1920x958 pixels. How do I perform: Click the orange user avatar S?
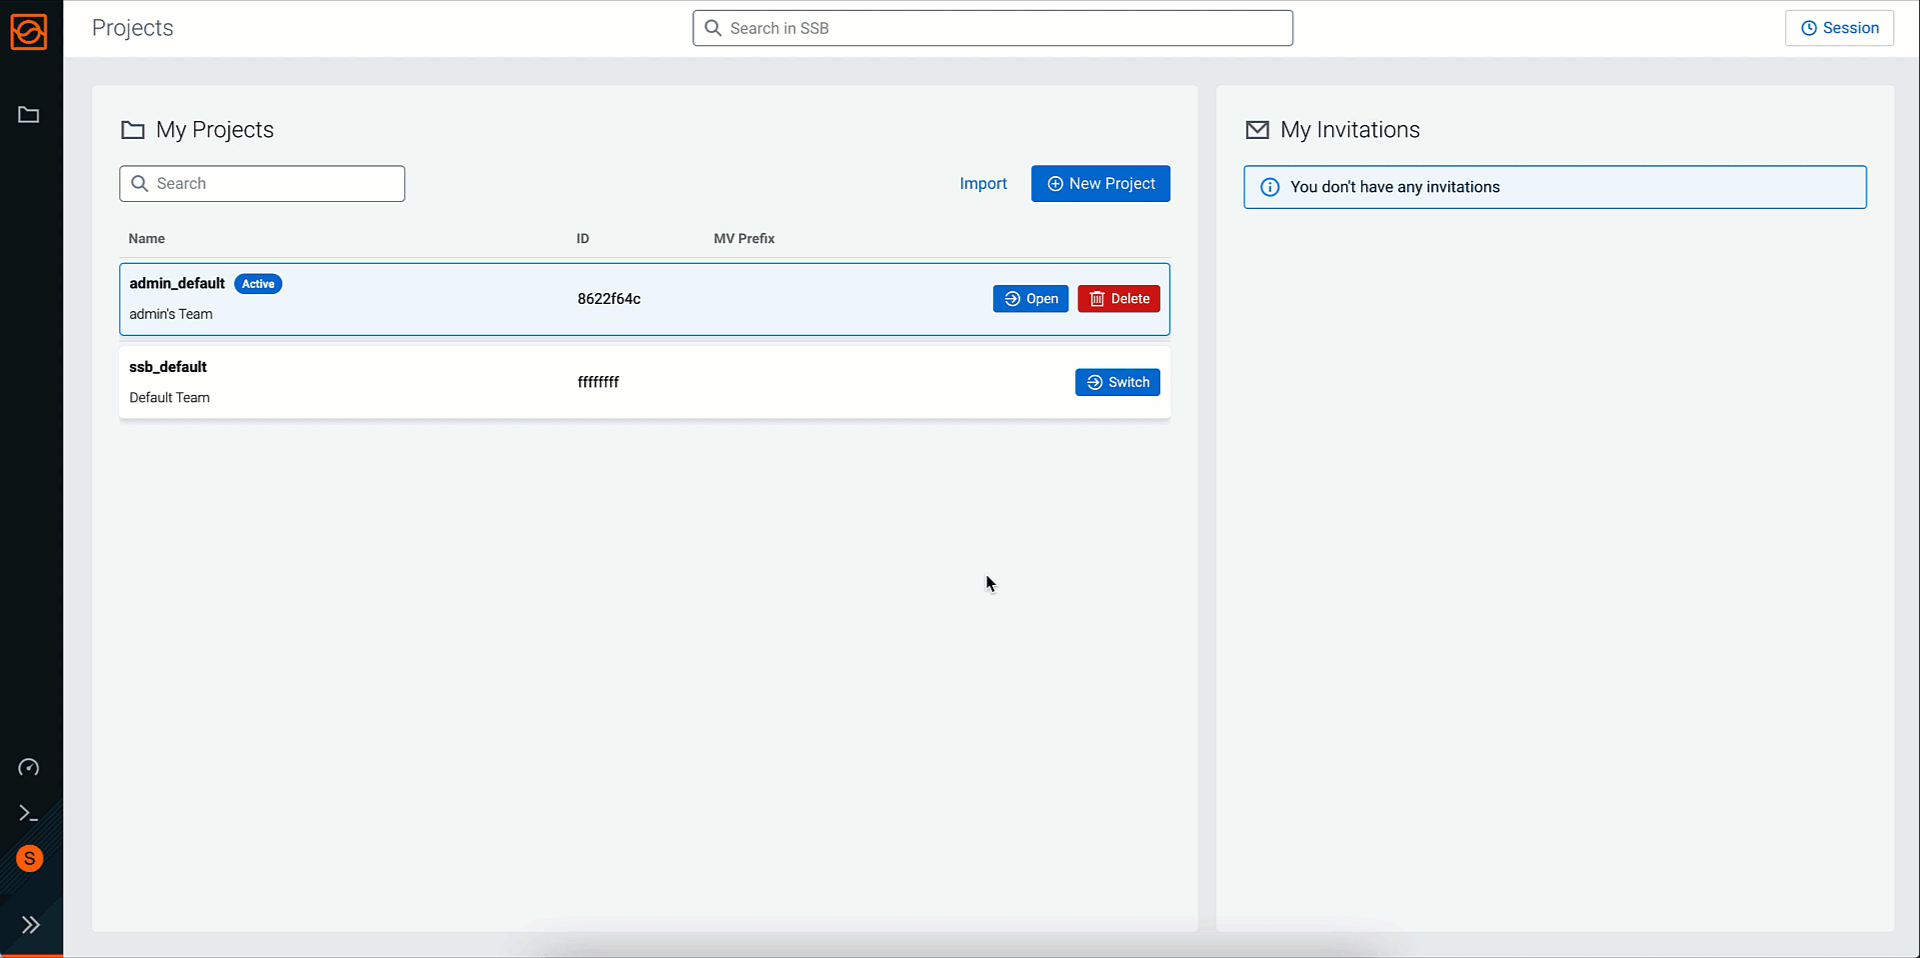pyautogui.click(x=30, y=859)
